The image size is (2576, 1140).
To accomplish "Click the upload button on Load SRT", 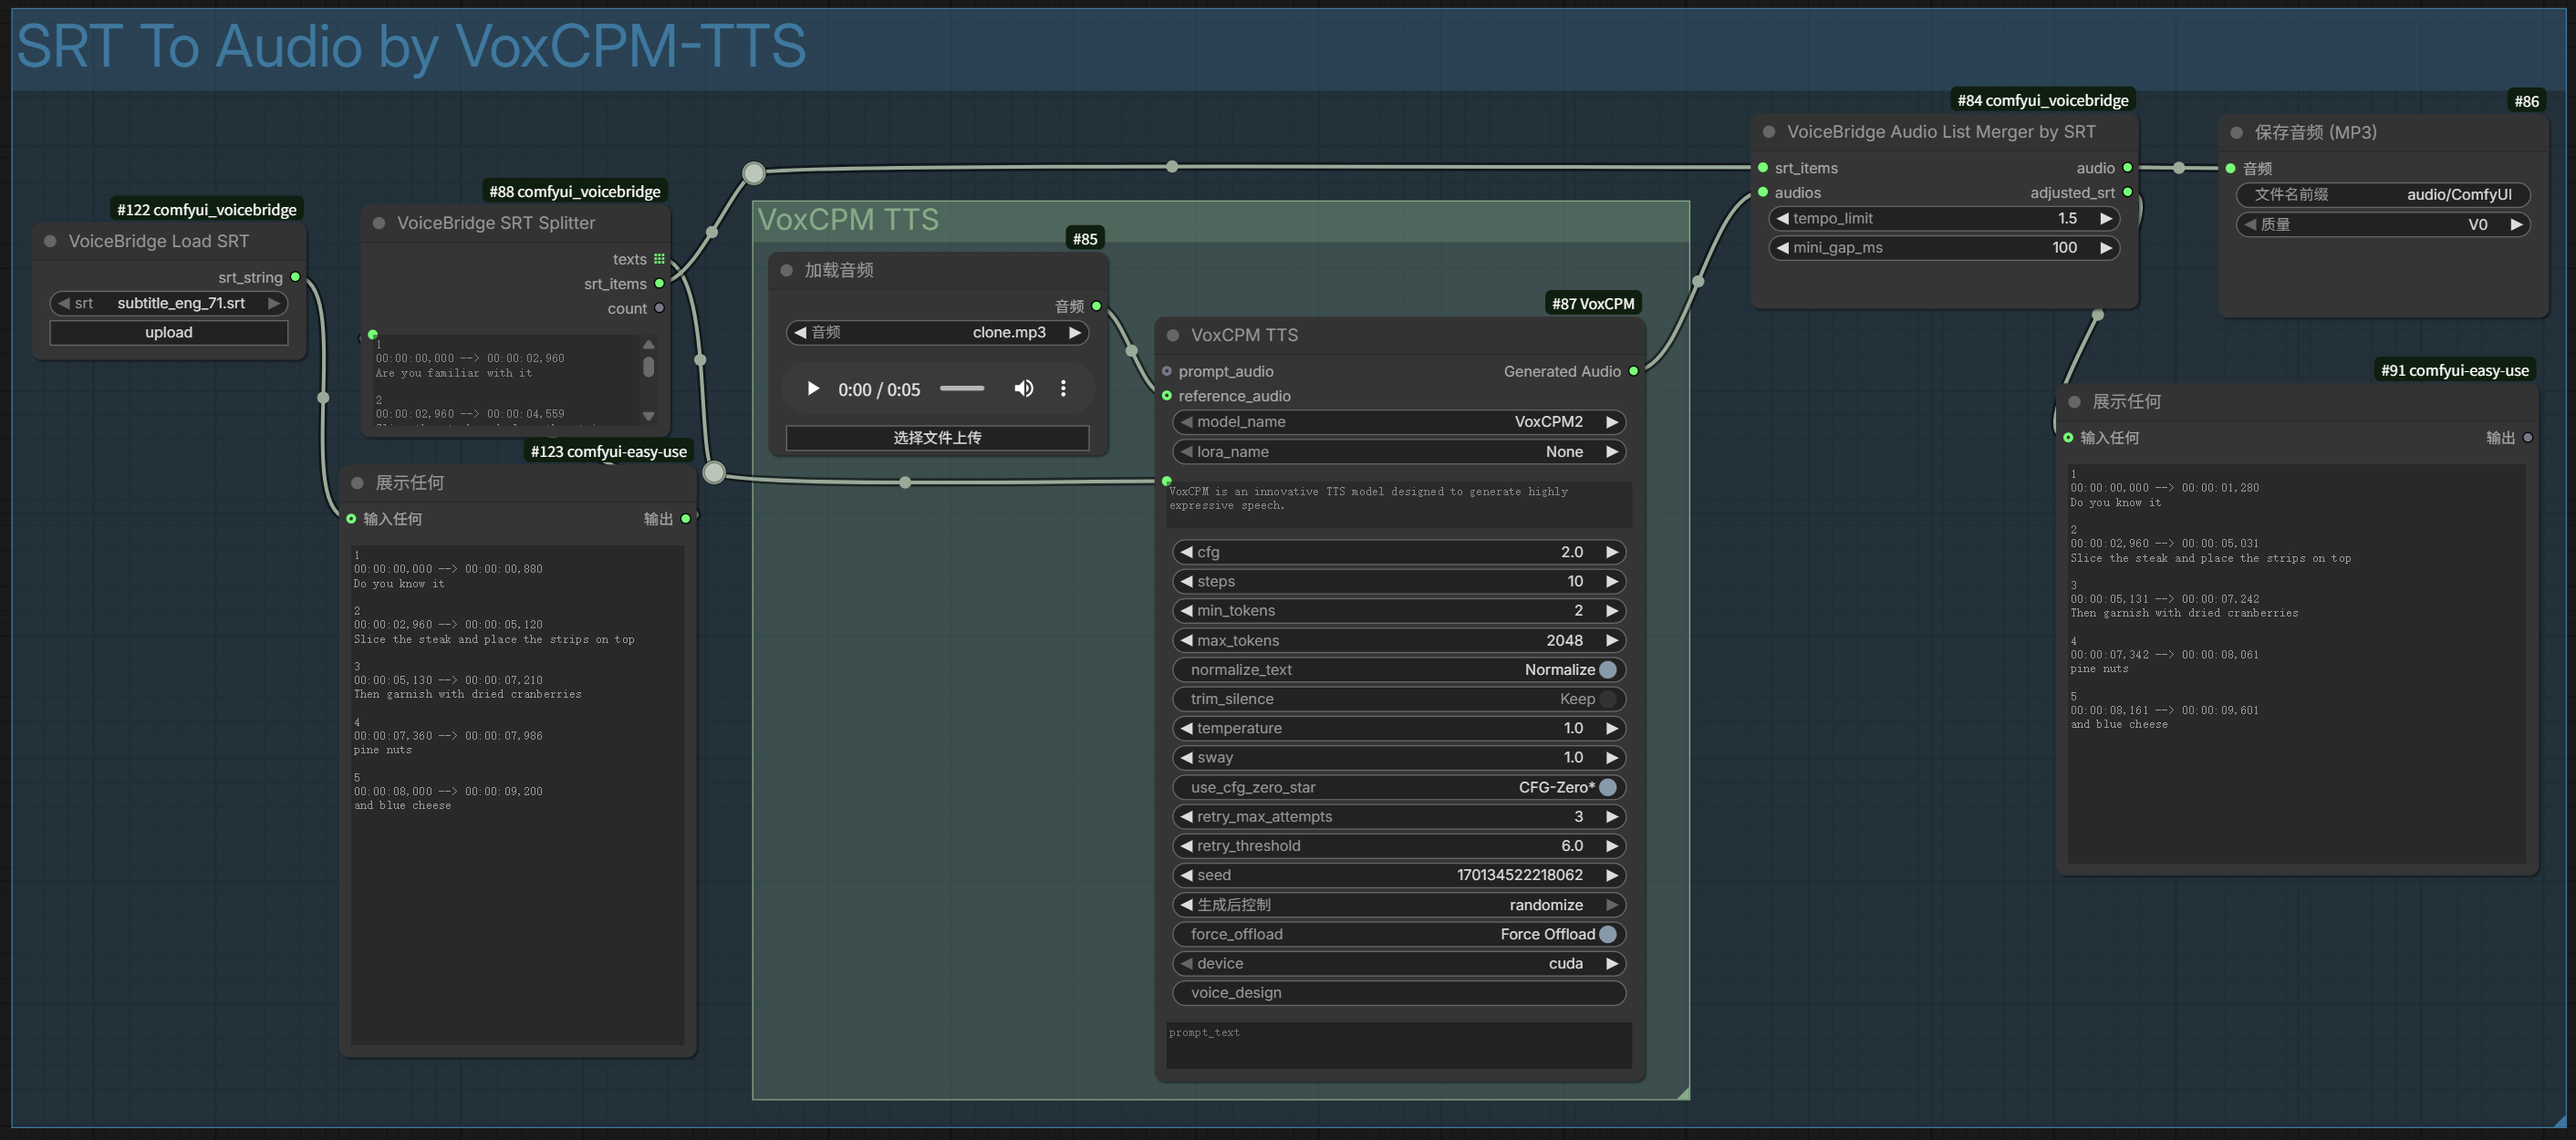I will [169, 332].
